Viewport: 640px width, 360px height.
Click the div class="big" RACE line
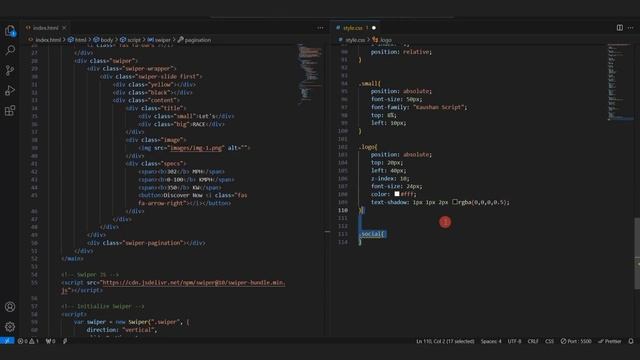181,124
